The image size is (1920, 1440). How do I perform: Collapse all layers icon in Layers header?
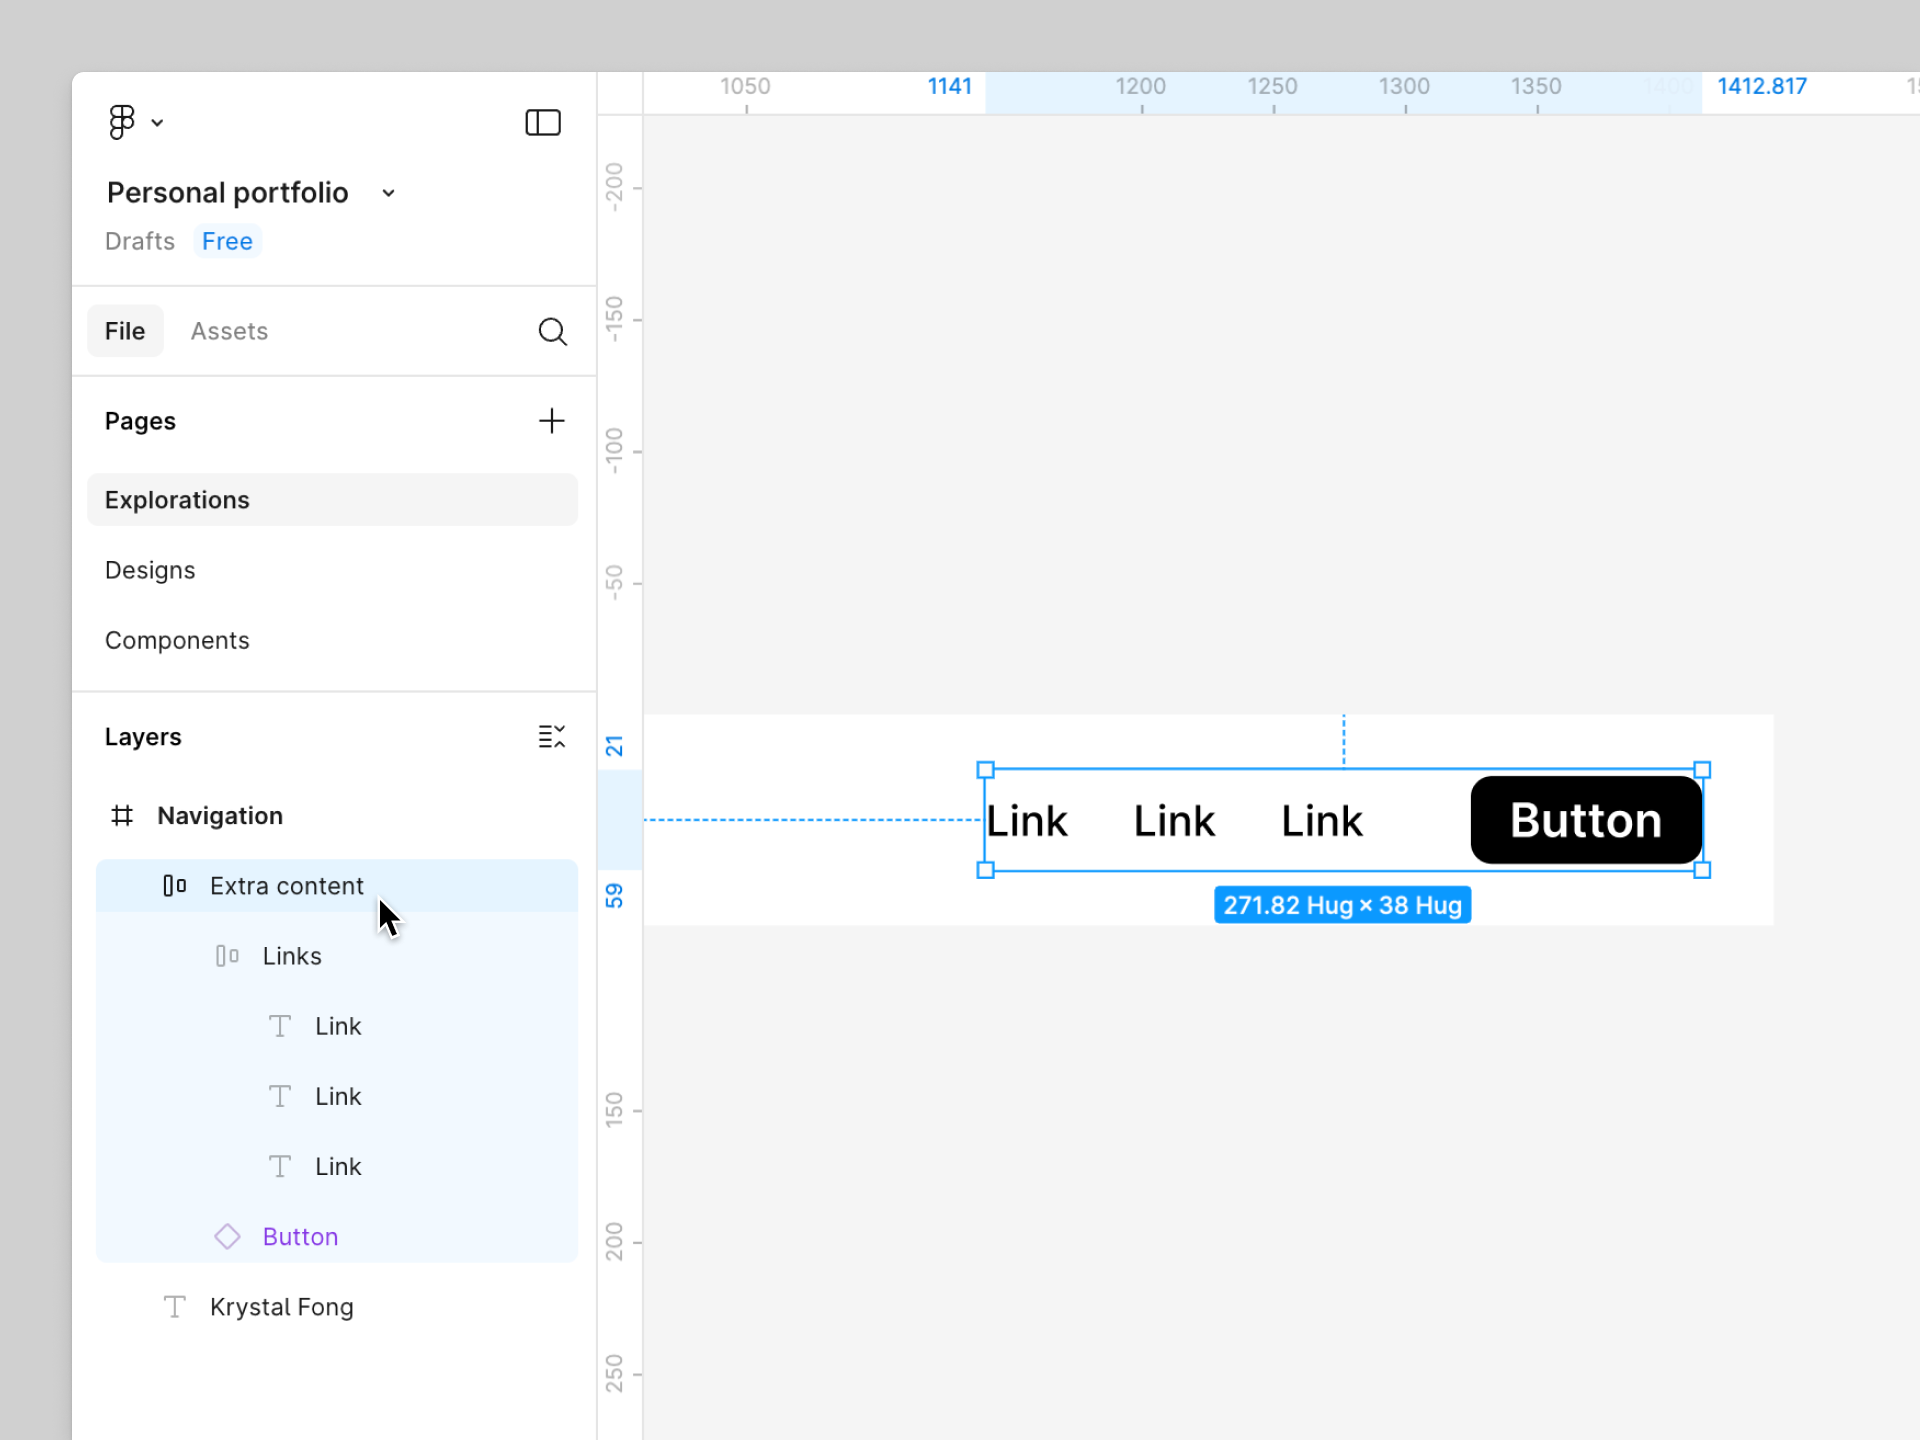point(551,737)
